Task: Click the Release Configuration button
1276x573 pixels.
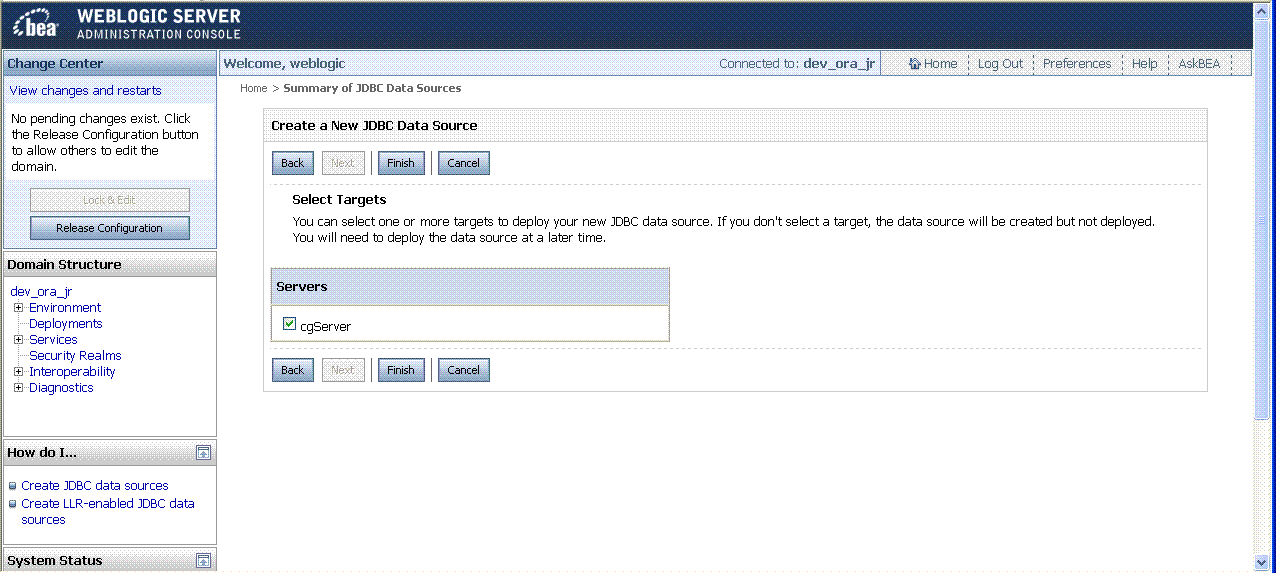Action: tap(110, 228)
